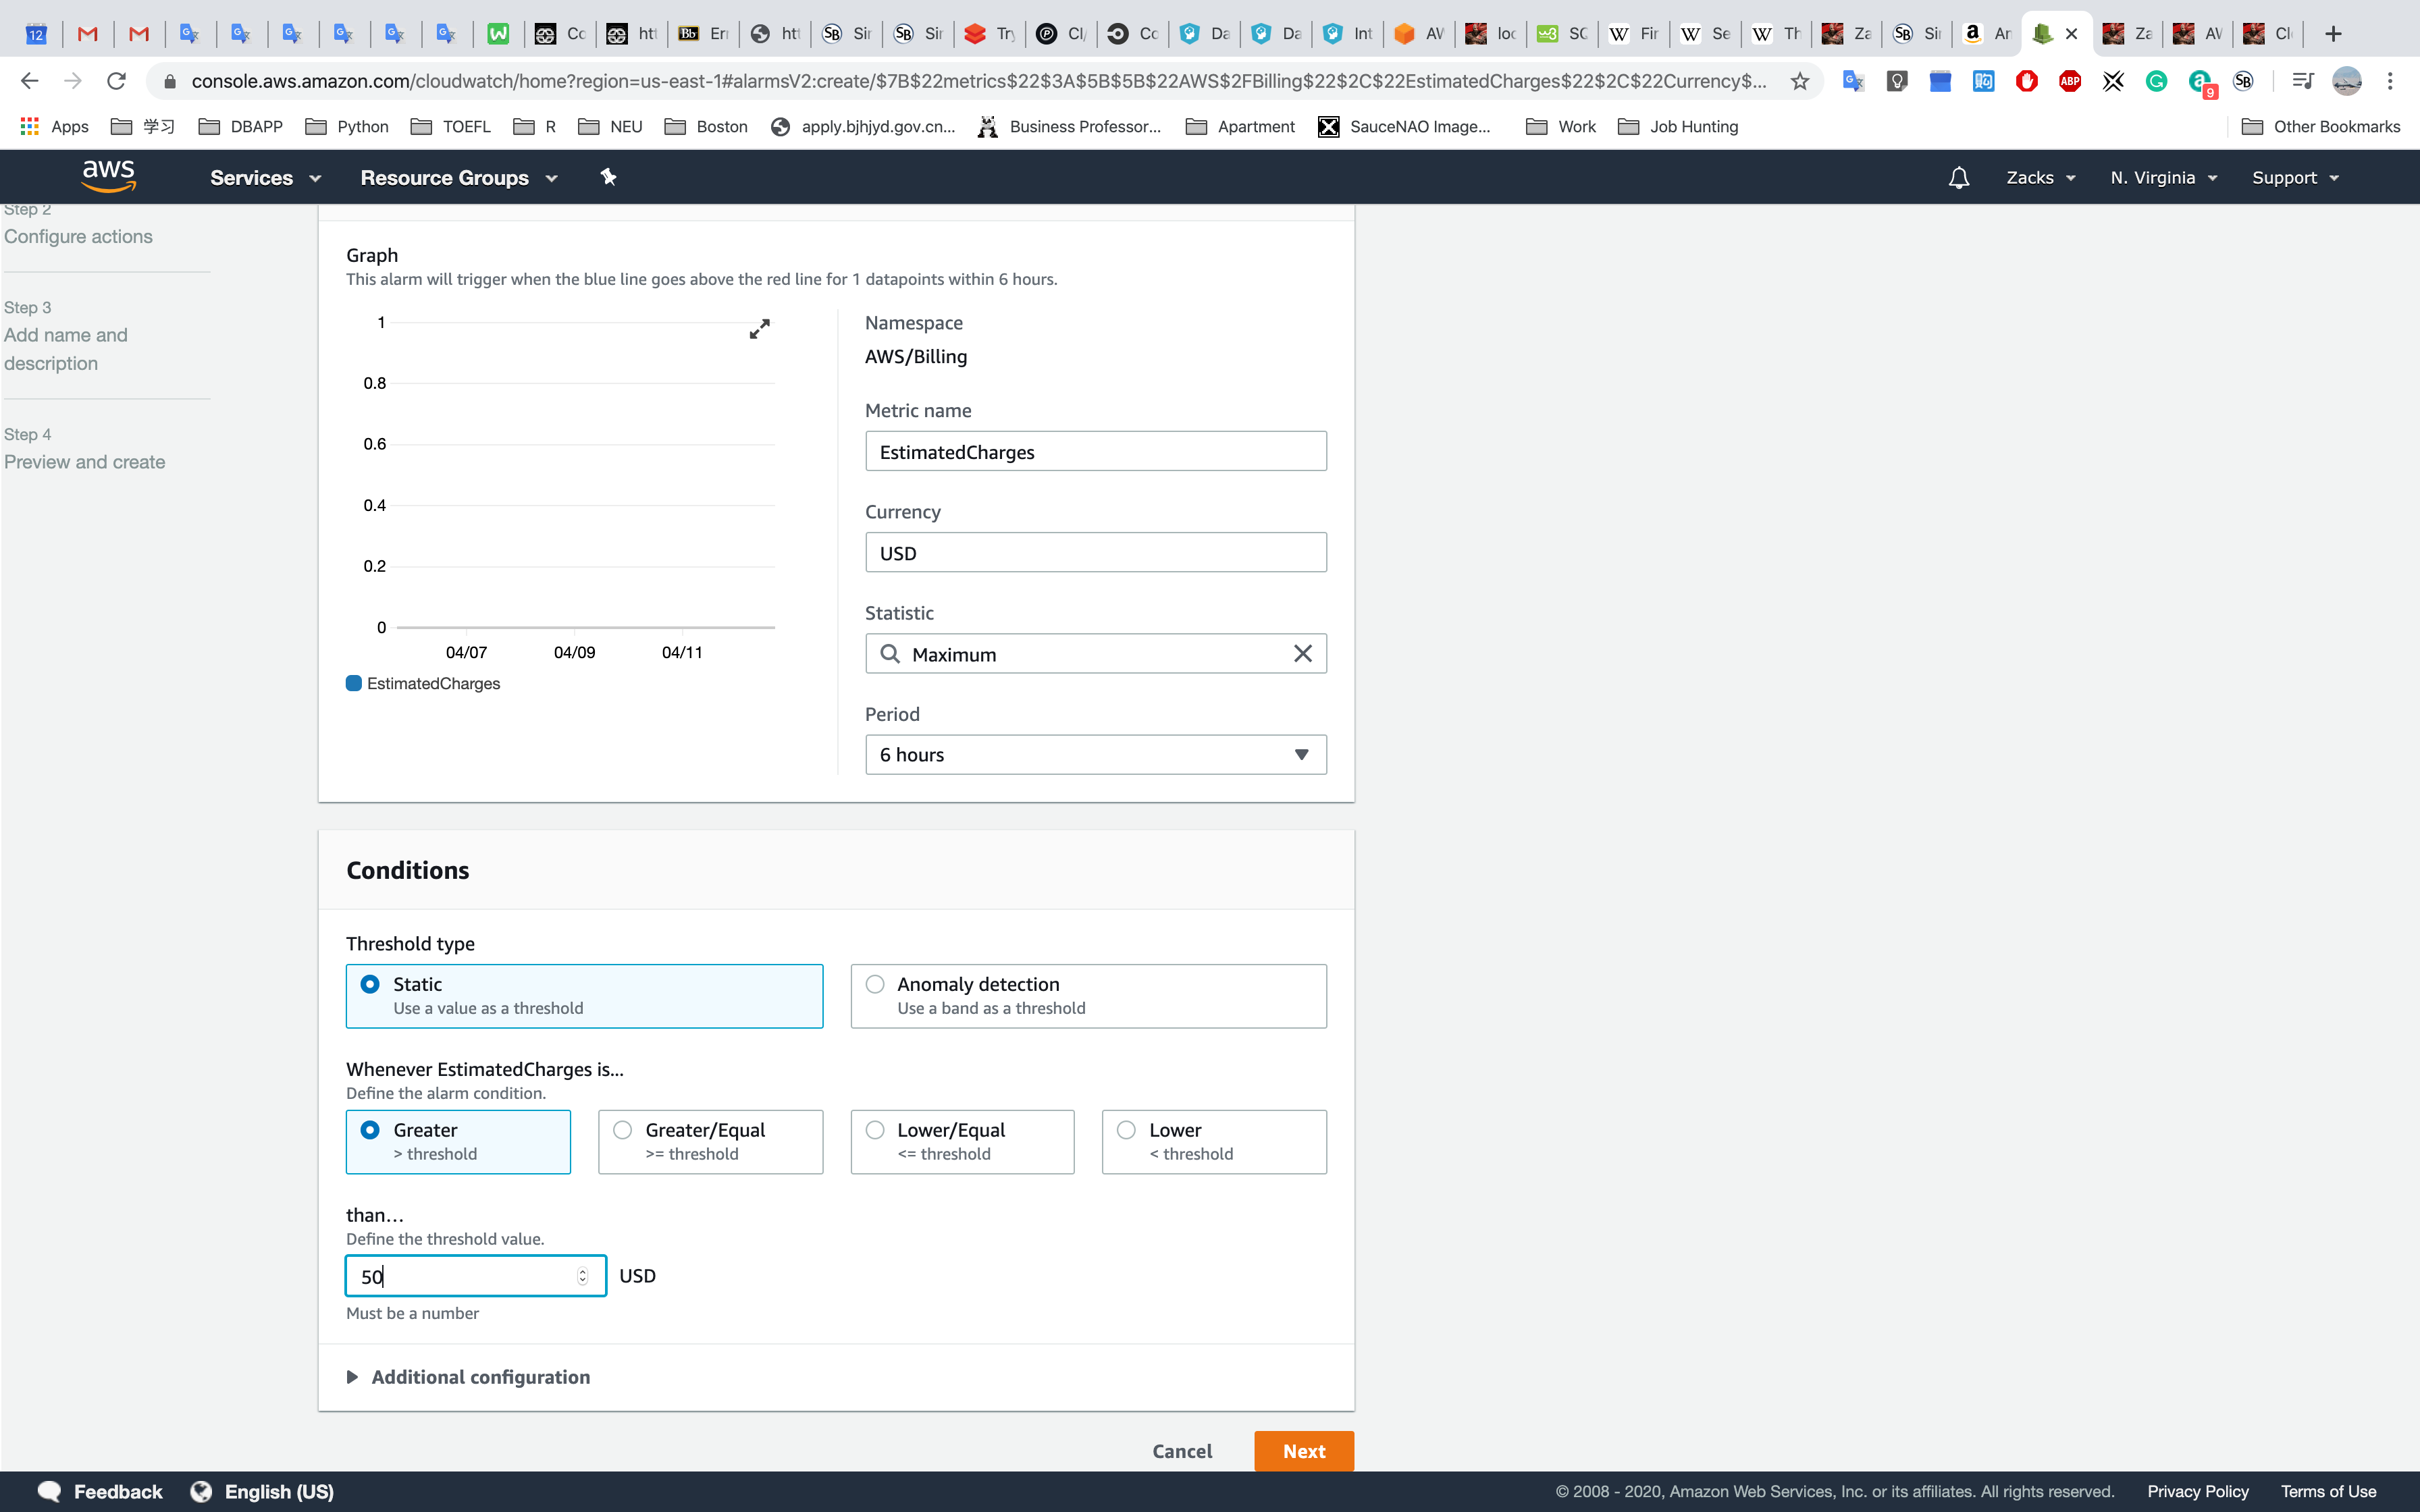The image size is (2420, 1512).
Task: Bookmark this page with star icon
Action: coord(1799,82)
